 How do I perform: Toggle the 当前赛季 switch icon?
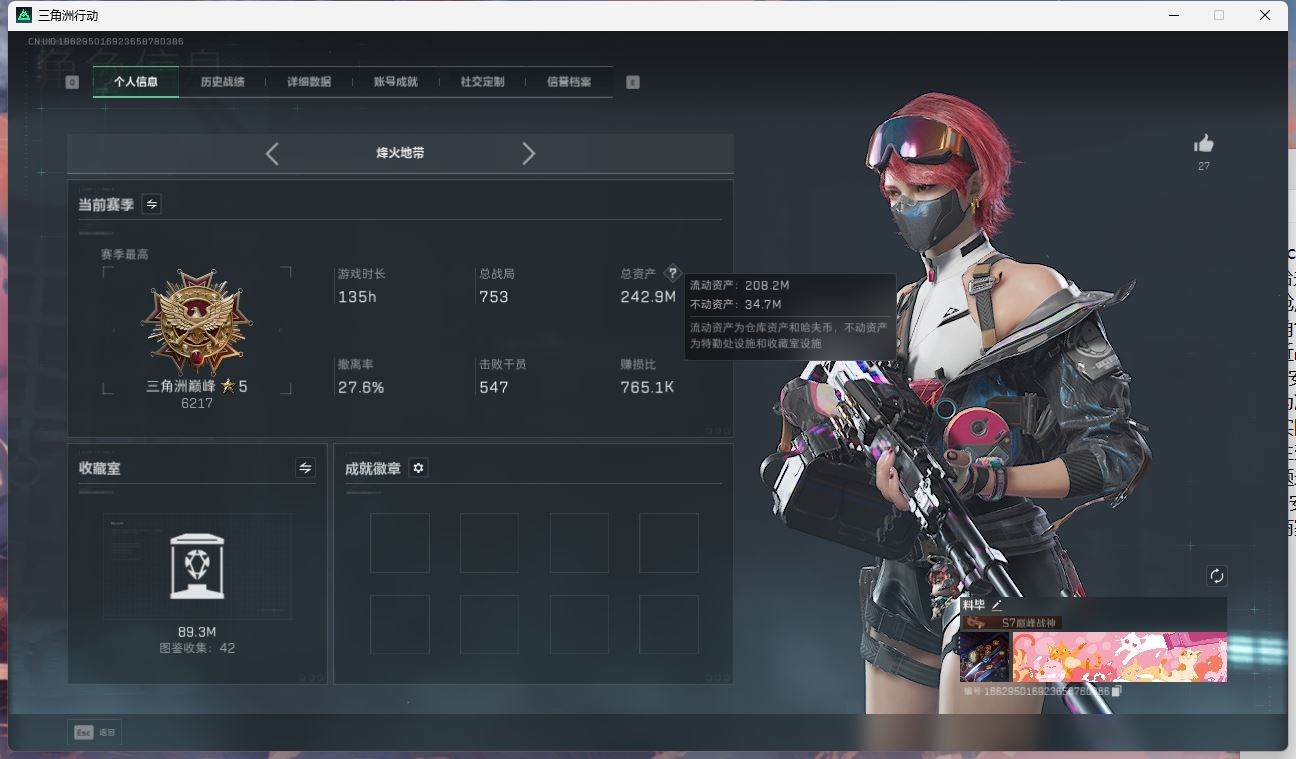coord(151,204)
